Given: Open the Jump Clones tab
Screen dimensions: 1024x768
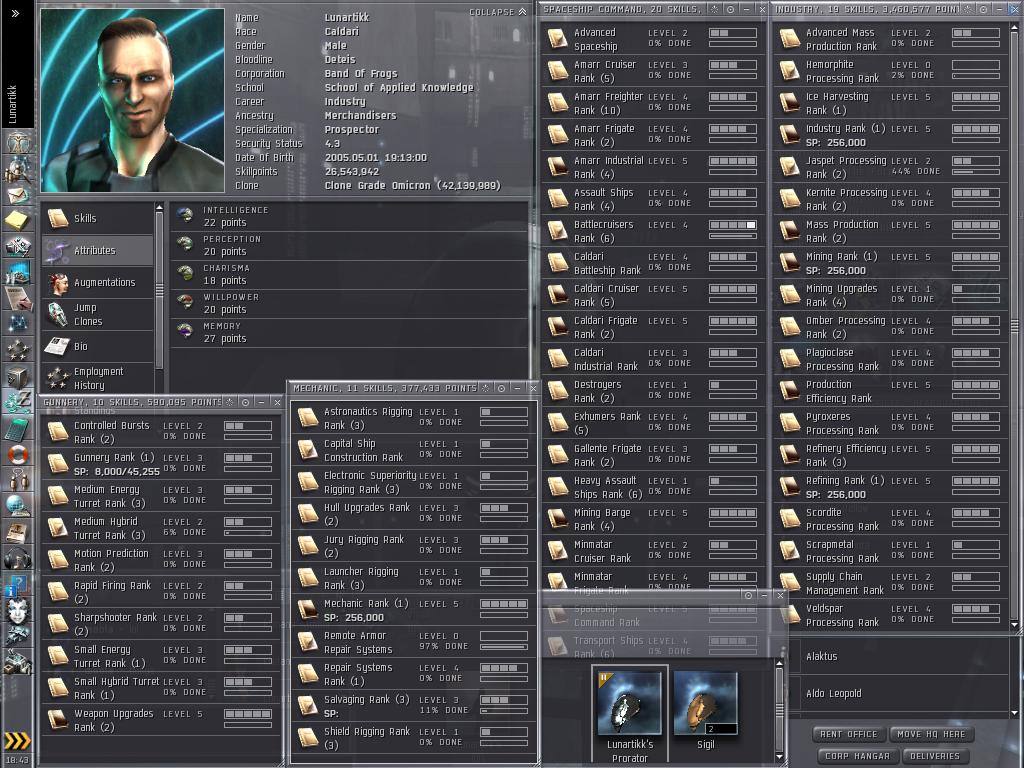Looking at the screenshot, I should 98,314.
